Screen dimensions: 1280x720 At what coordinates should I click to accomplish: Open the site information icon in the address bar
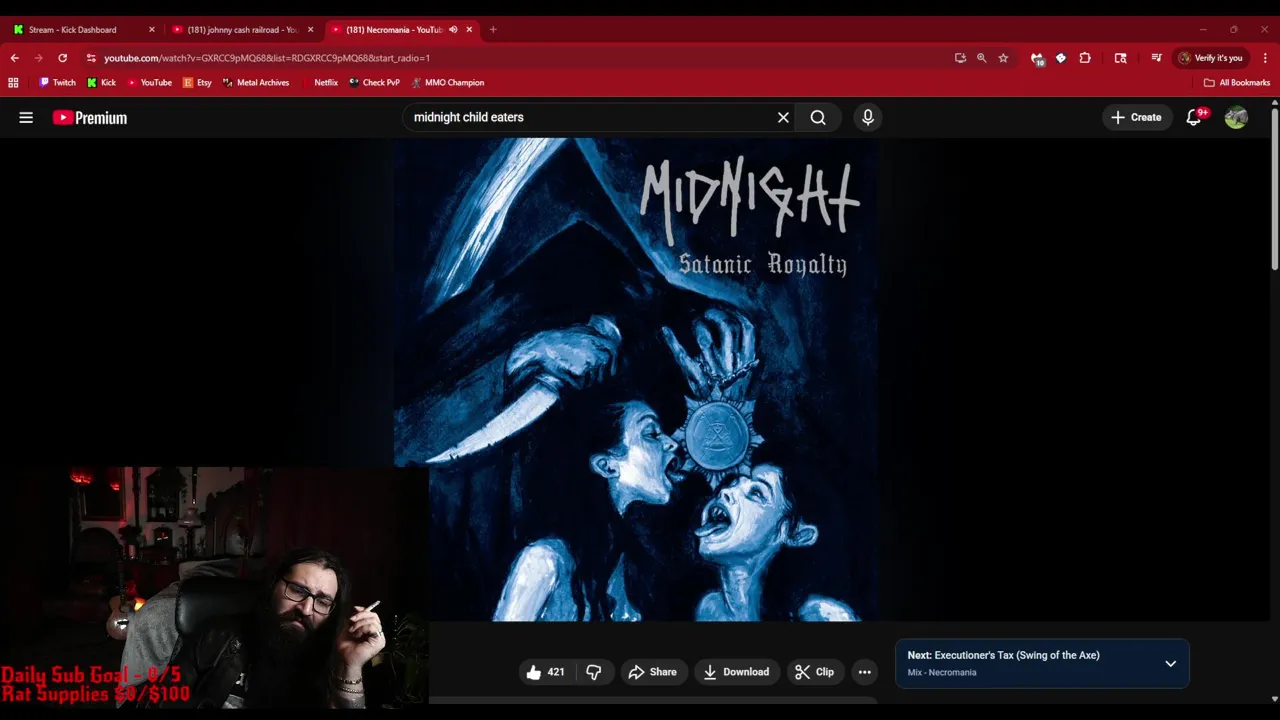[x=91, y=58]
